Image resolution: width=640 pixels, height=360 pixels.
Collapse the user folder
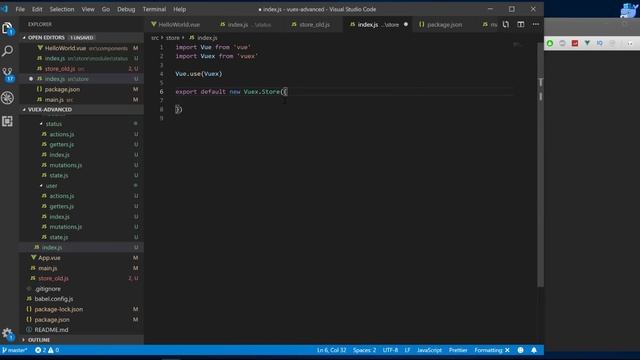51,186
